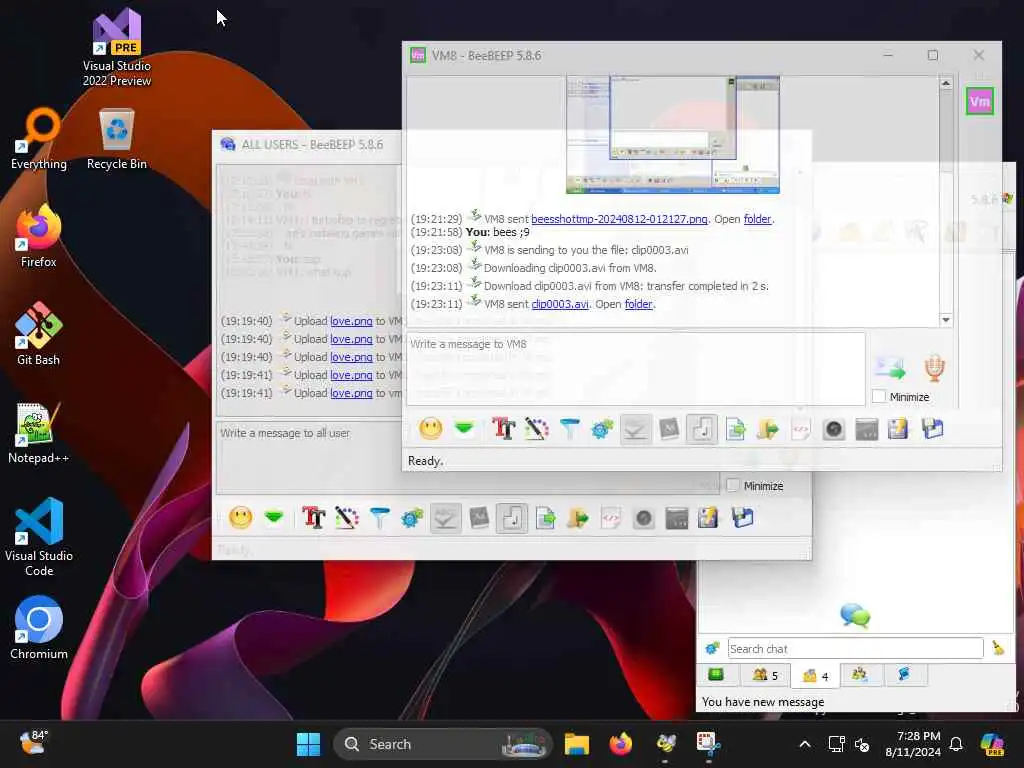1024x768 pixels.
Task: Click blue floppy disk icon in VM8 toolbar
Action: click(933, 428)
